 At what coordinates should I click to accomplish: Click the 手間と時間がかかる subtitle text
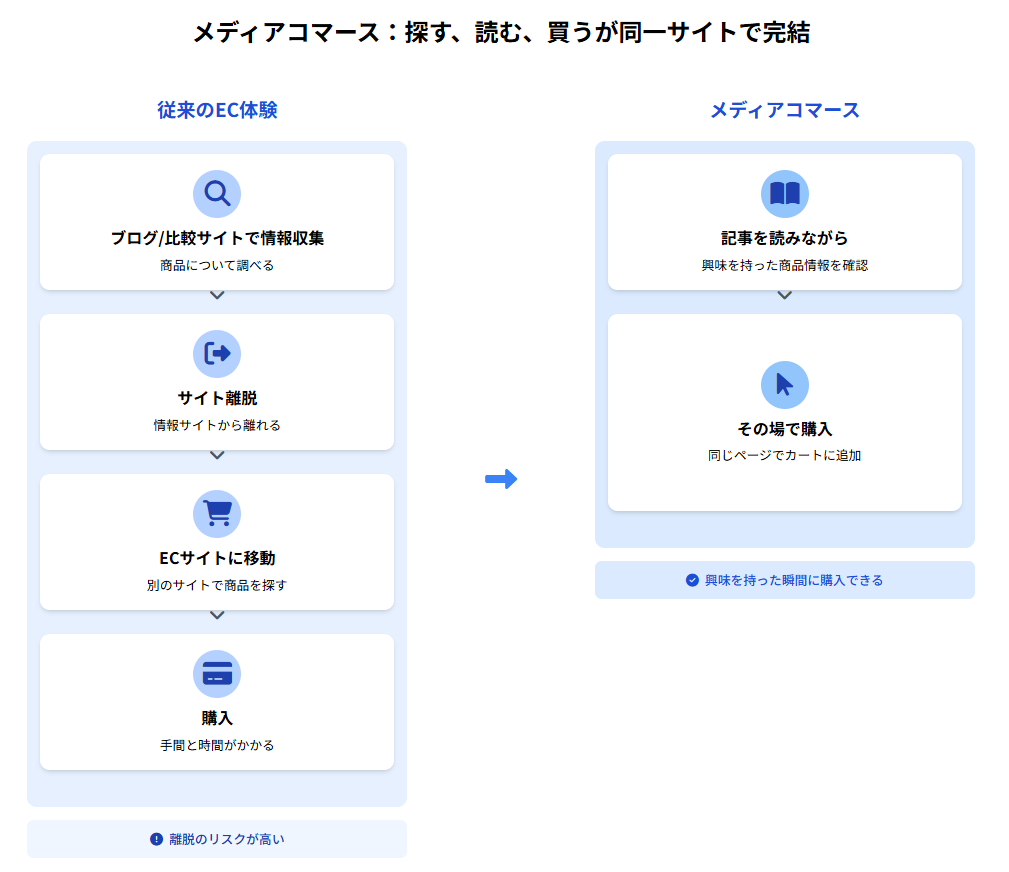point(217,745)
